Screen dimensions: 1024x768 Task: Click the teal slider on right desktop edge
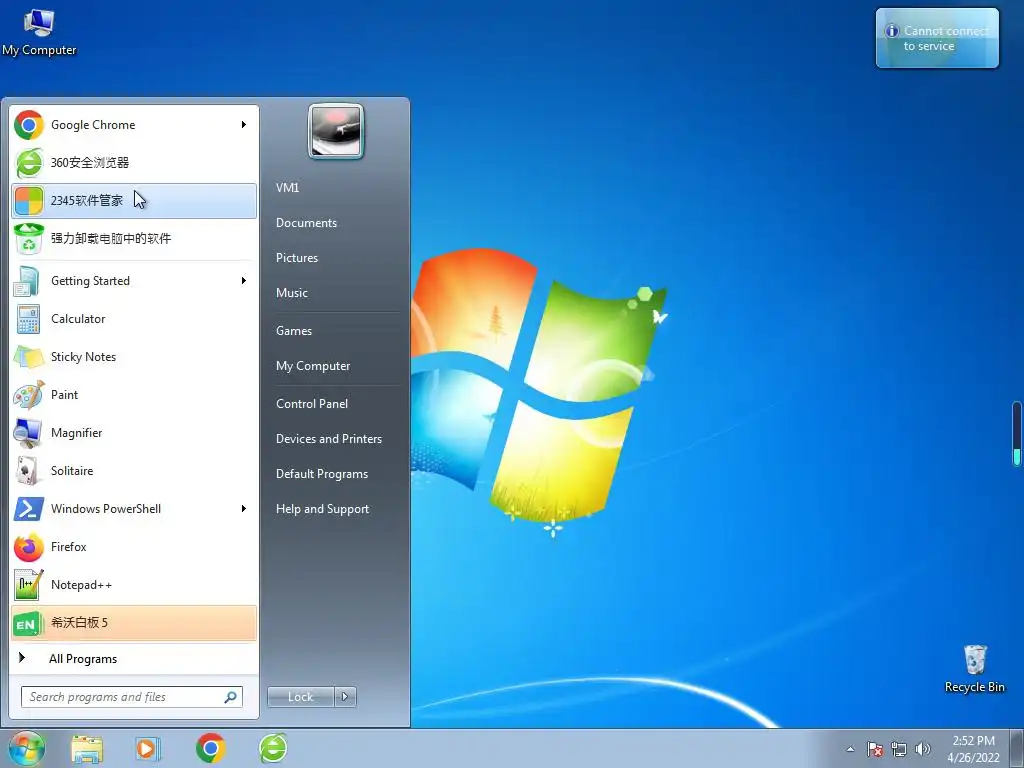point(1017,434)
